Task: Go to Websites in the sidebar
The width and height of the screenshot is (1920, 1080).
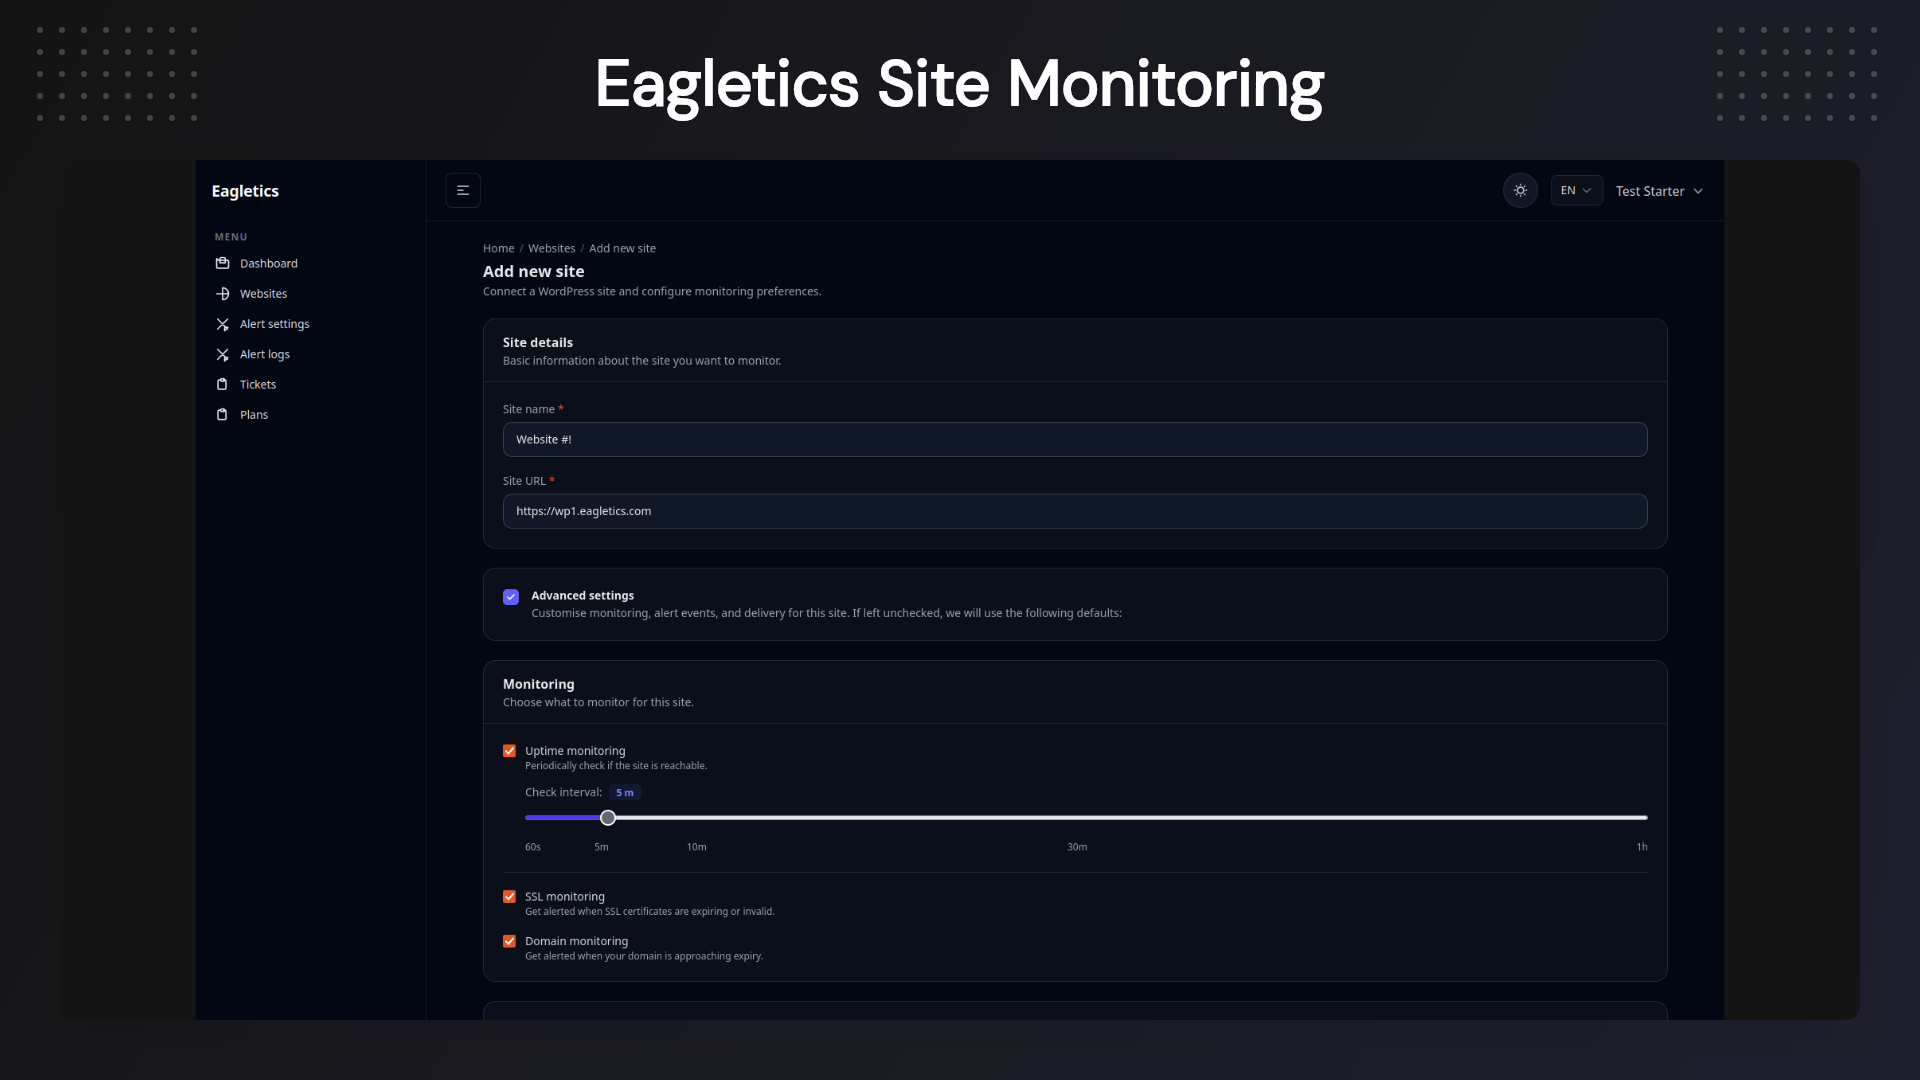Action: (x=264, y=294)
